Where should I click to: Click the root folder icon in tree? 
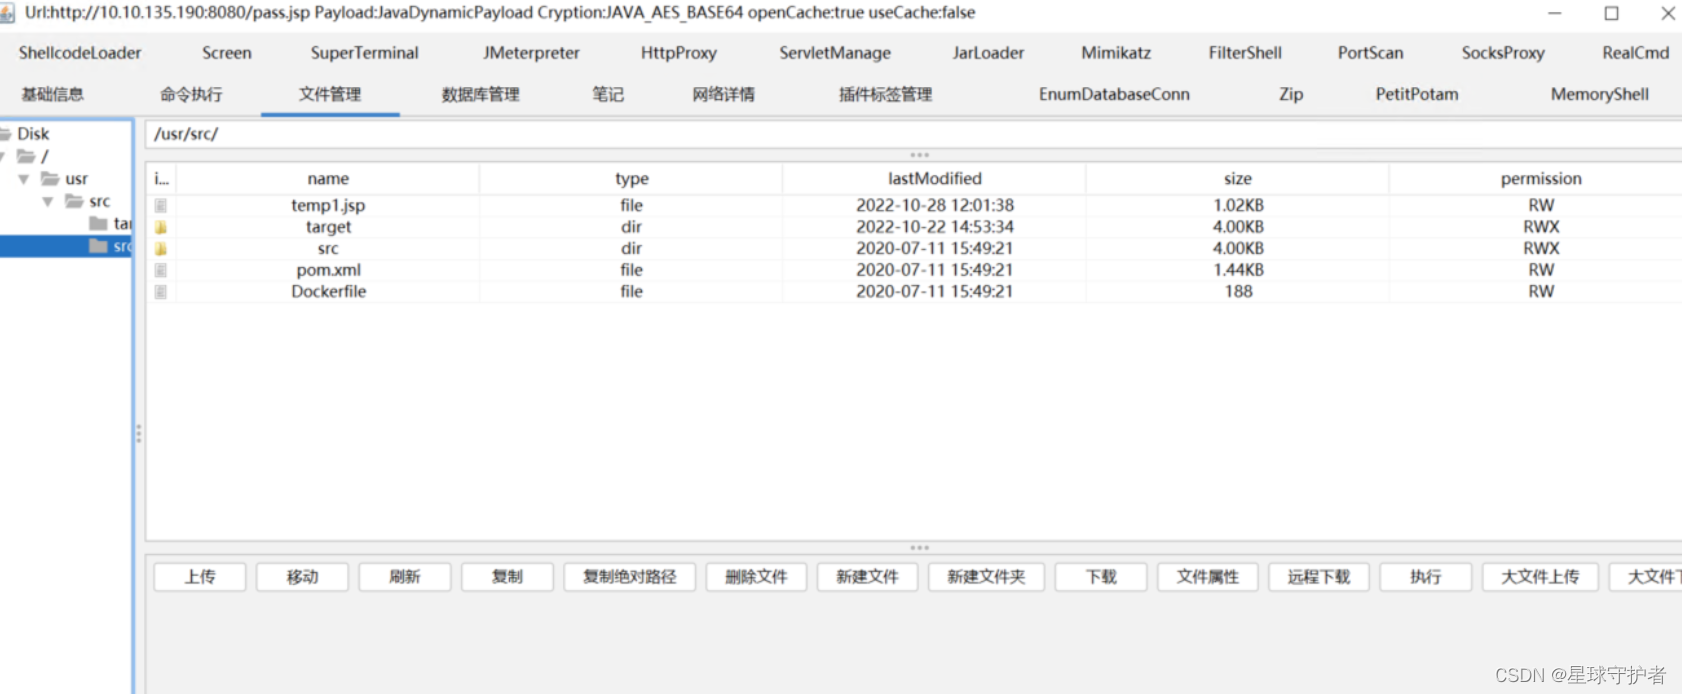(x=26, y=156)
